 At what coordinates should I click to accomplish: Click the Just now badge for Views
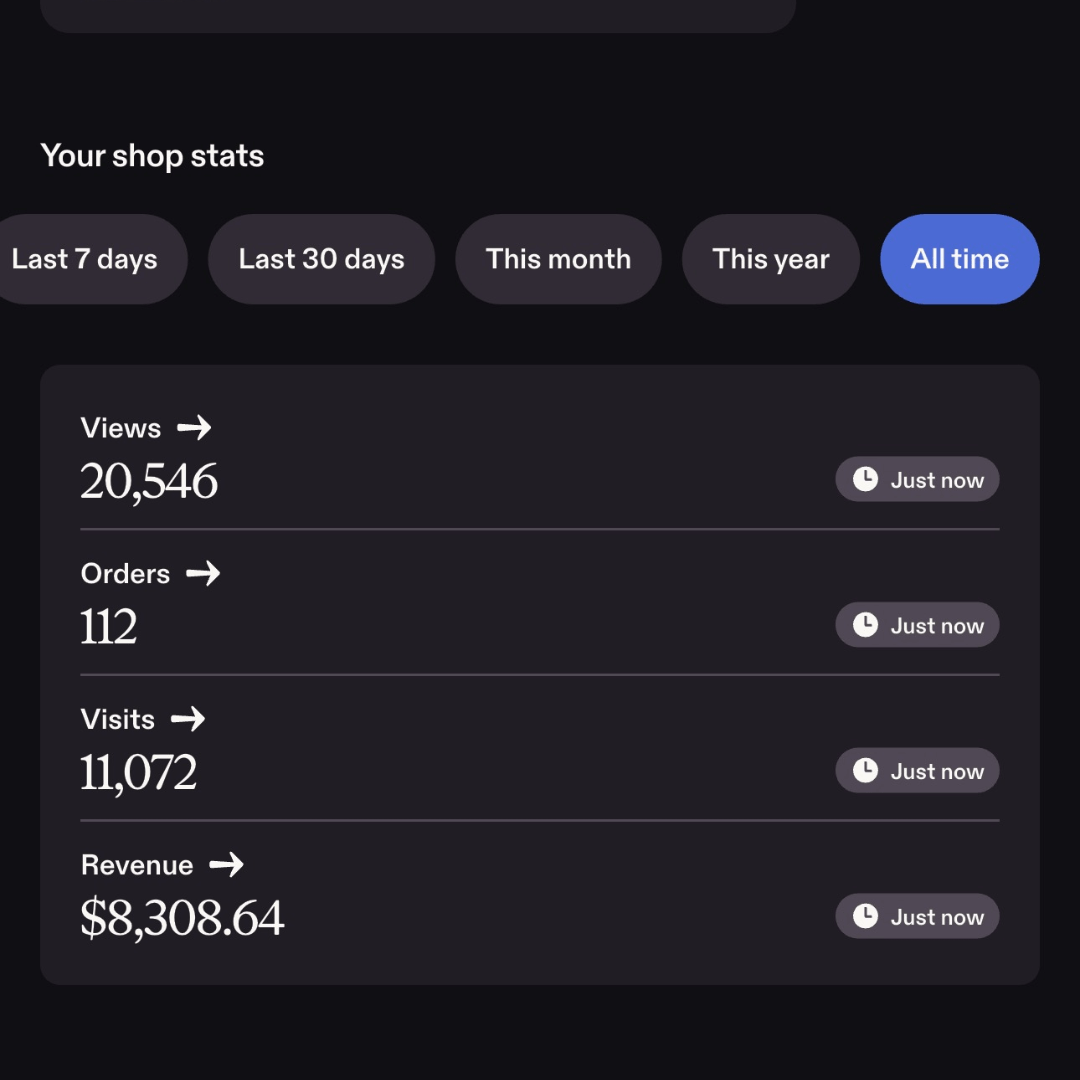click(917, 479)
